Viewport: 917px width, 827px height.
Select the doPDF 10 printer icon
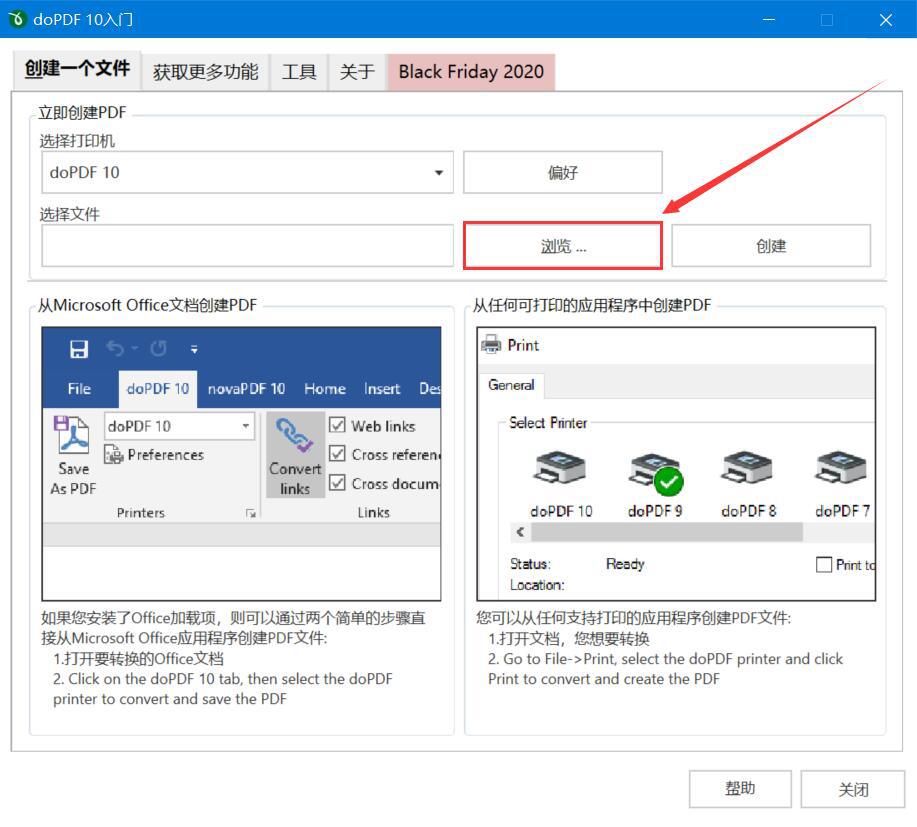tap(560, 468)
